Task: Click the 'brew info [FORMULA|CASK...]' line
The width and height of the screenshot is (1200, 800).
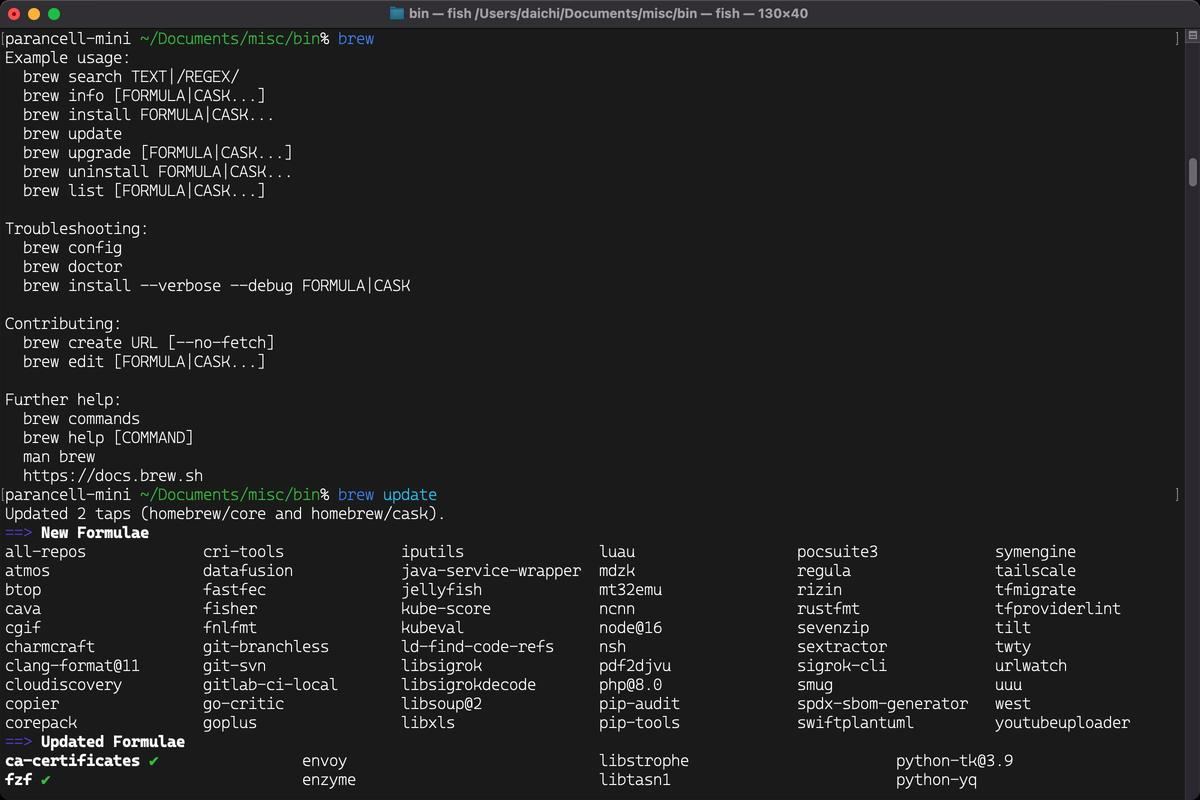Action: [x=144, y=96]
